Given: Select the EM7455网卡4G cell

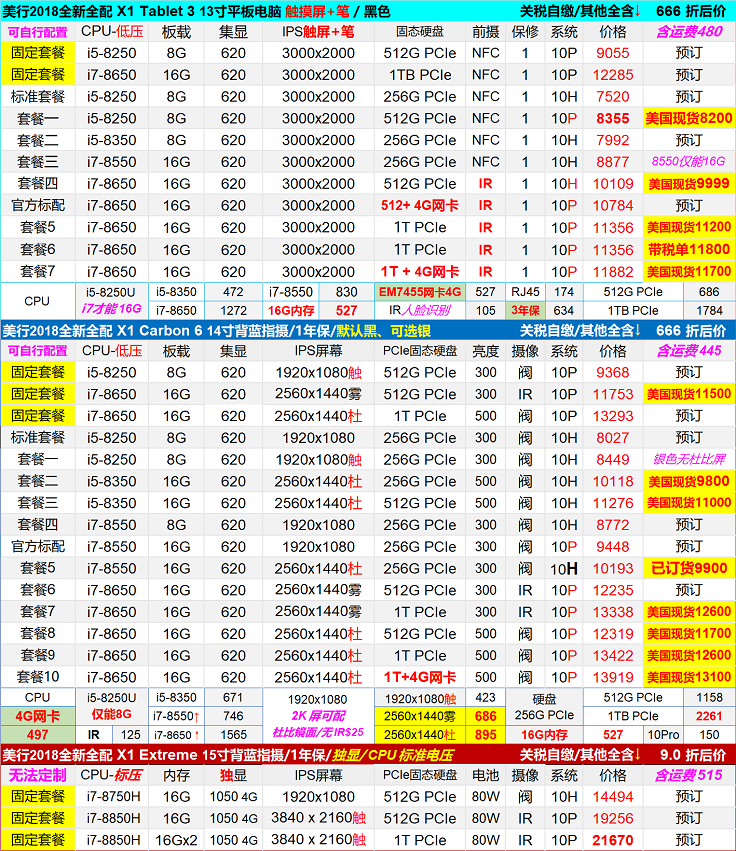Looking at the screenshot, I should point(420,292).
